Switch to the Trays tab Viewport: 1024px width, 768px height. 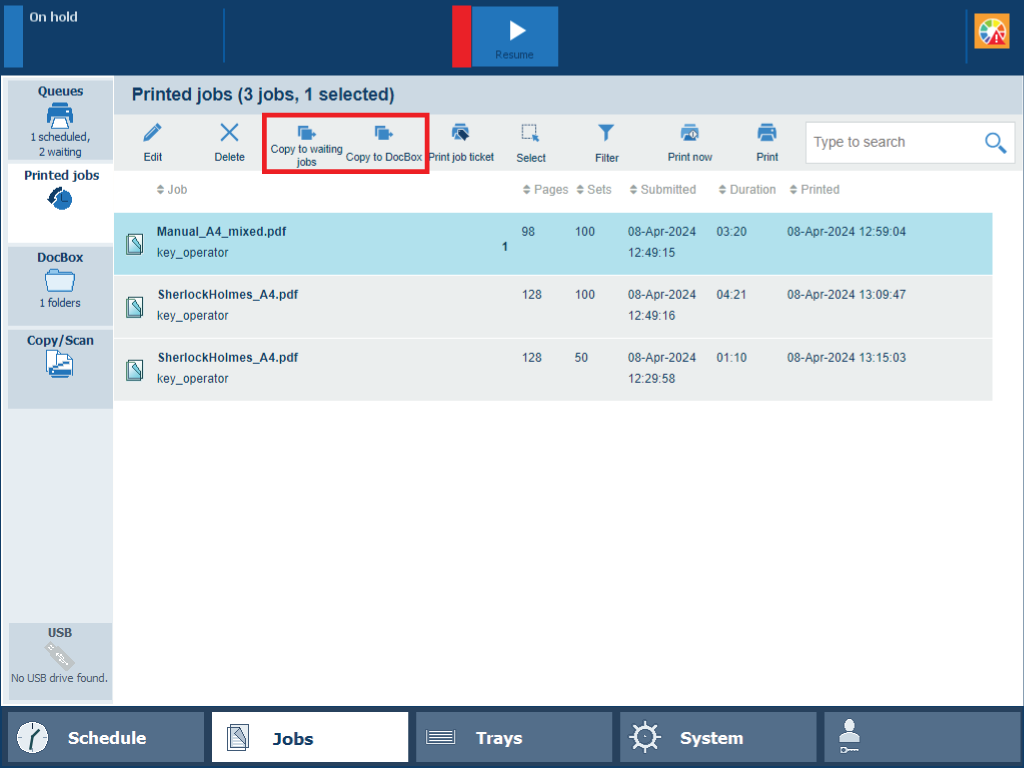[x=513, y=738]
